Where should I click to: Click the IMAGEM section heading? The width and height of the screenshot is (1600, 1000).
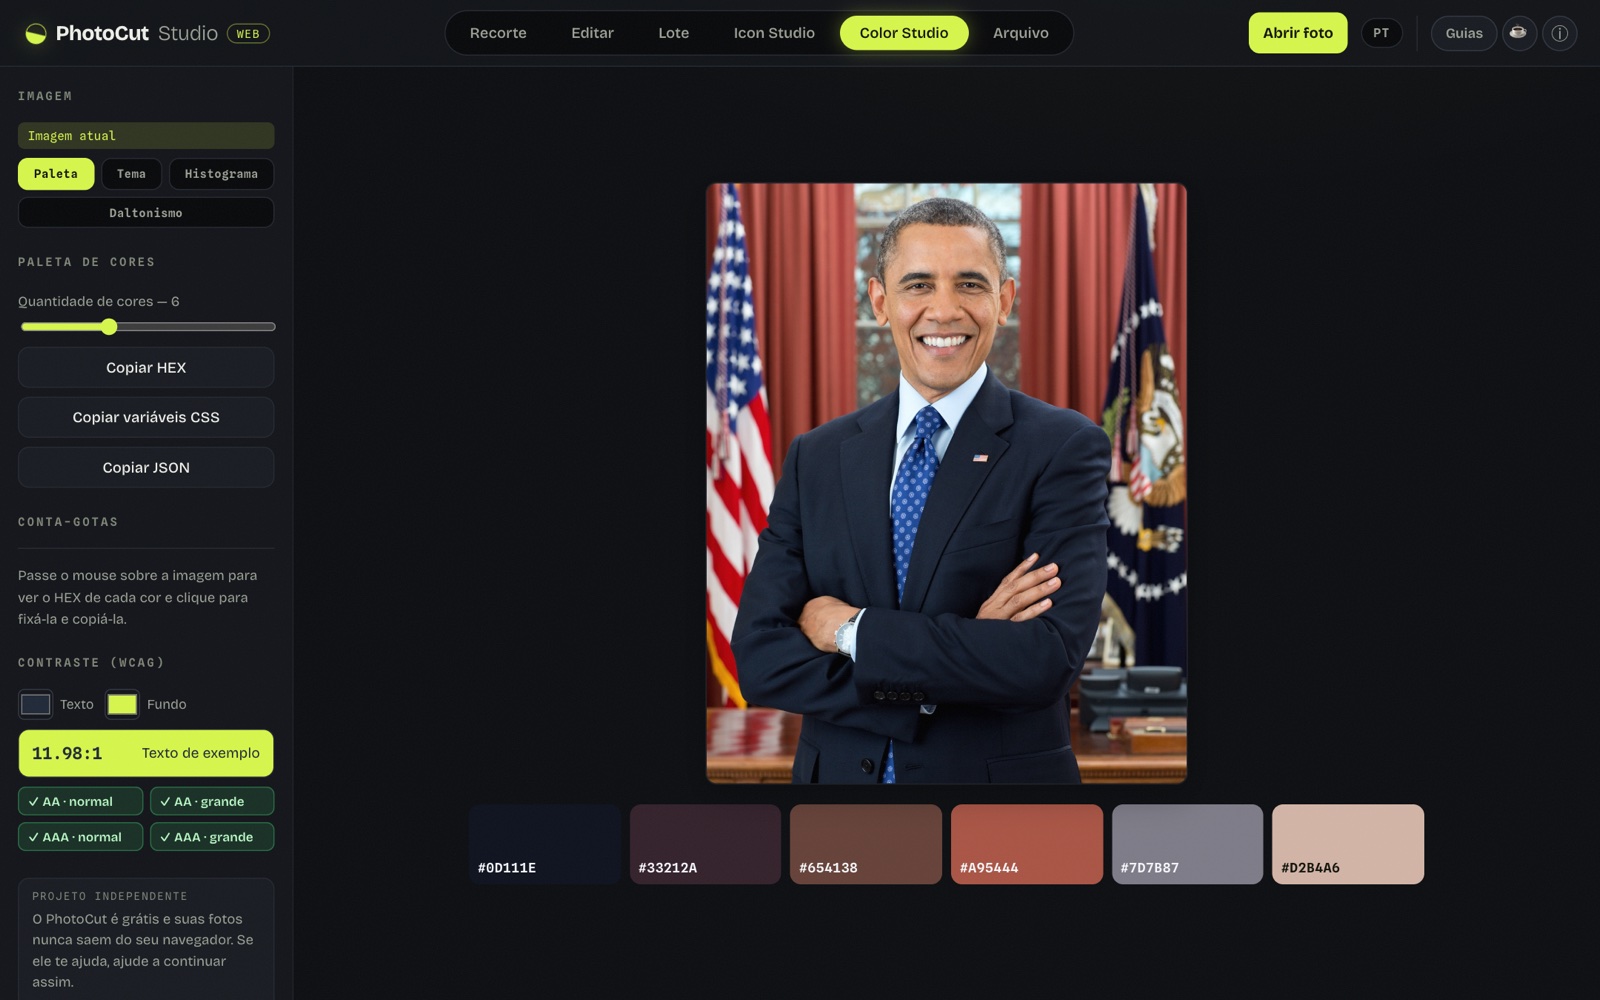pos(45,96)
